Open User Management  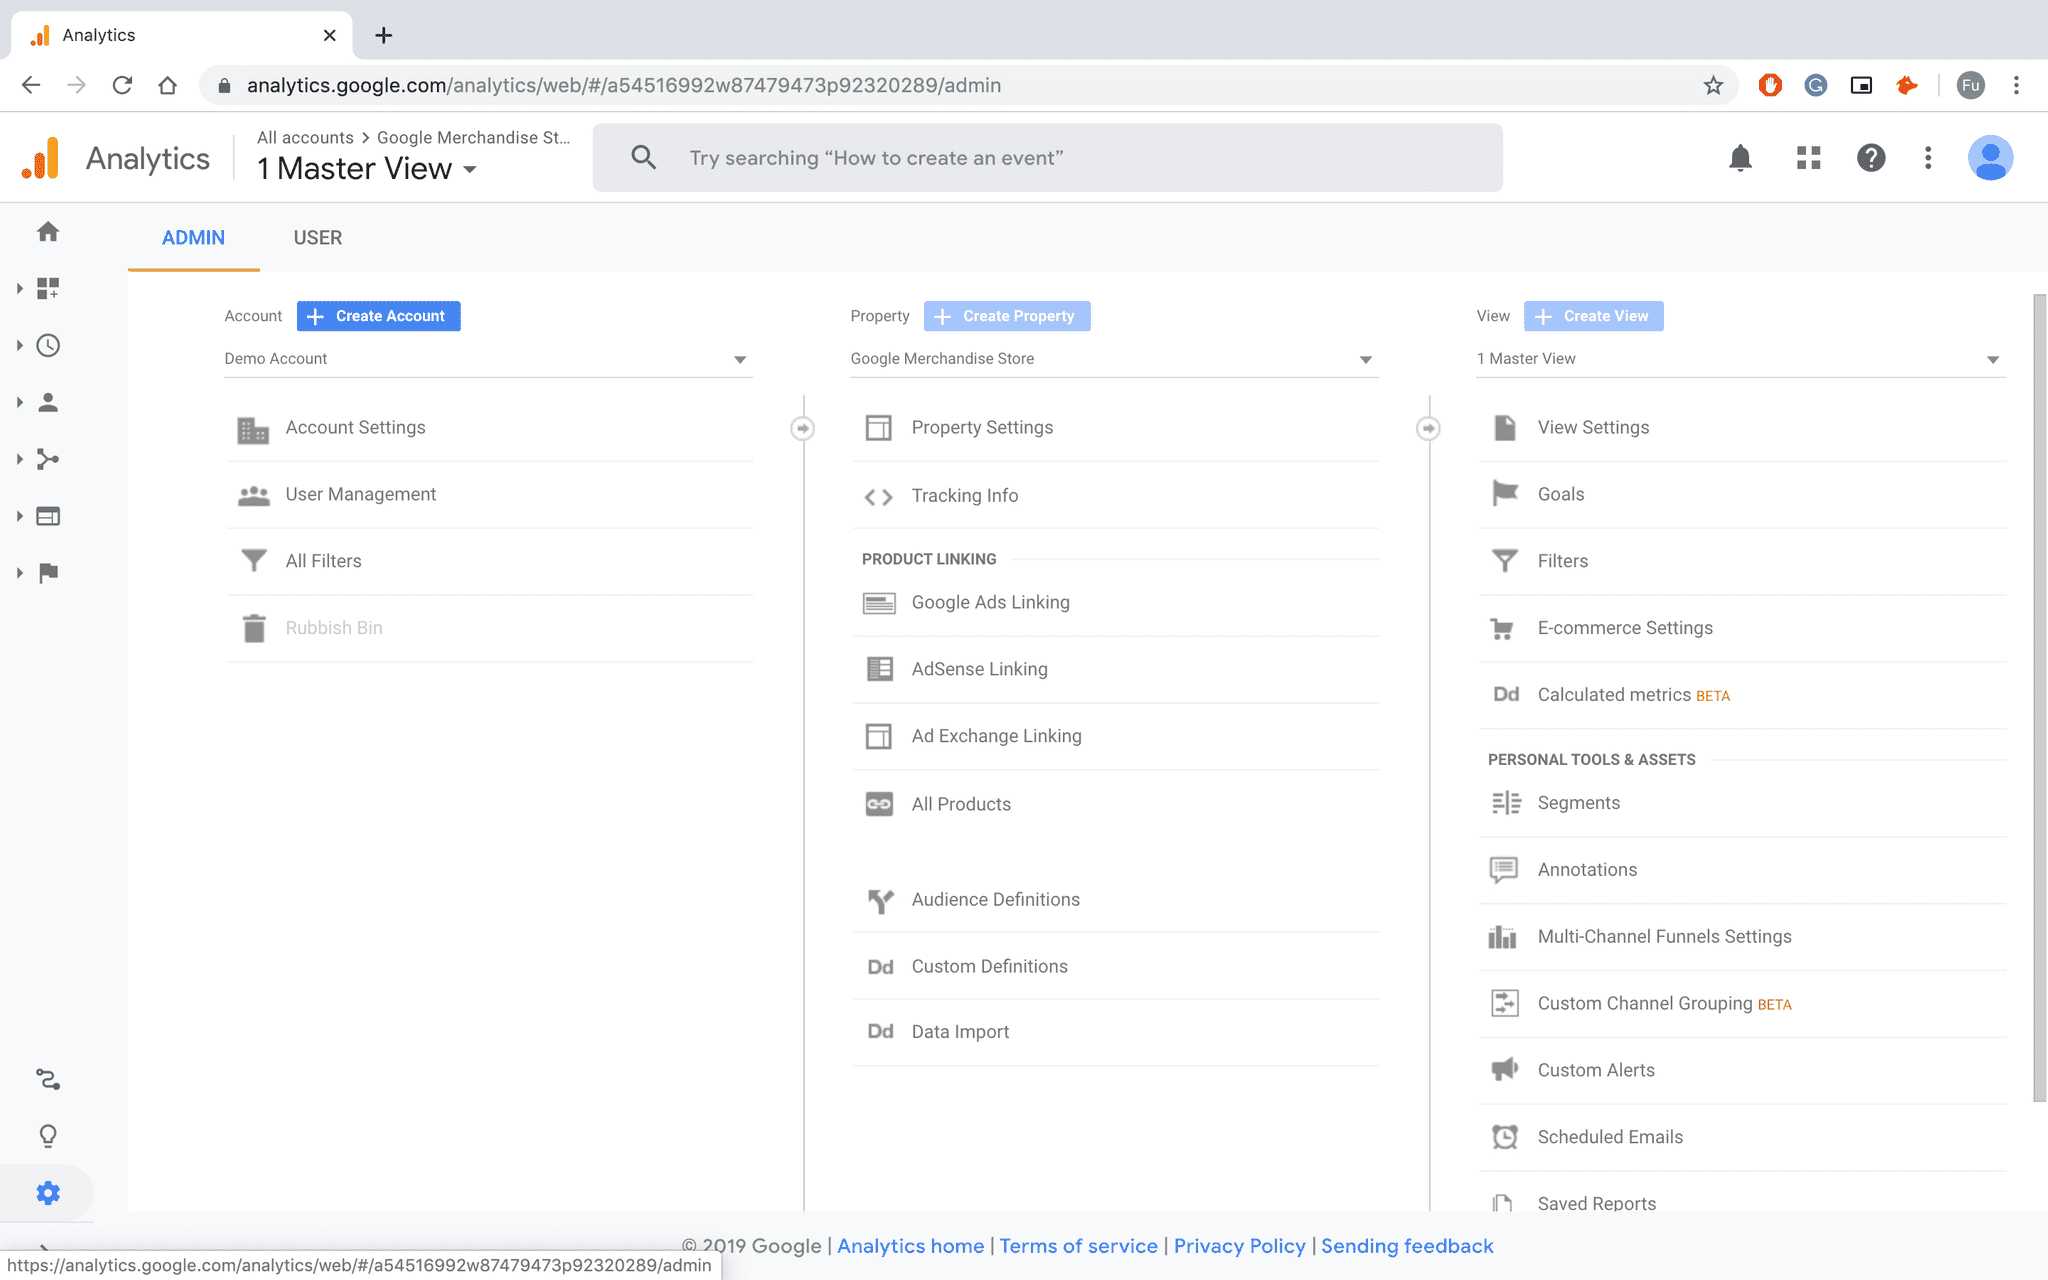(490, 495)
